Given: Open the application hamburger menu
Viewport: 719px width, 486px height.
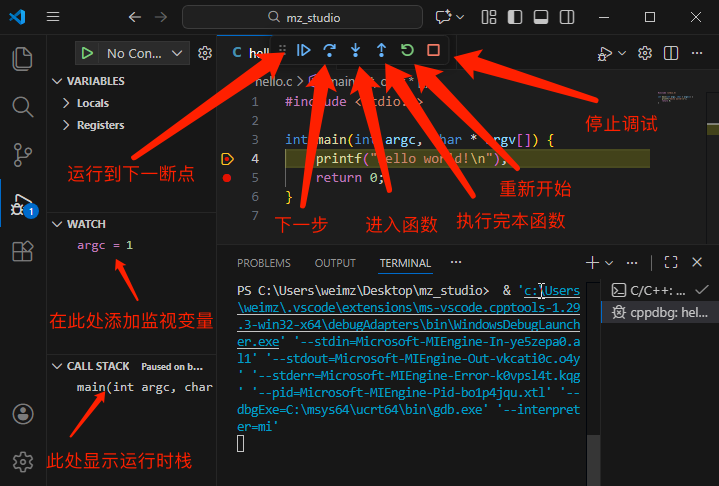Looking at the screenshot, I should tap(53, 17).
